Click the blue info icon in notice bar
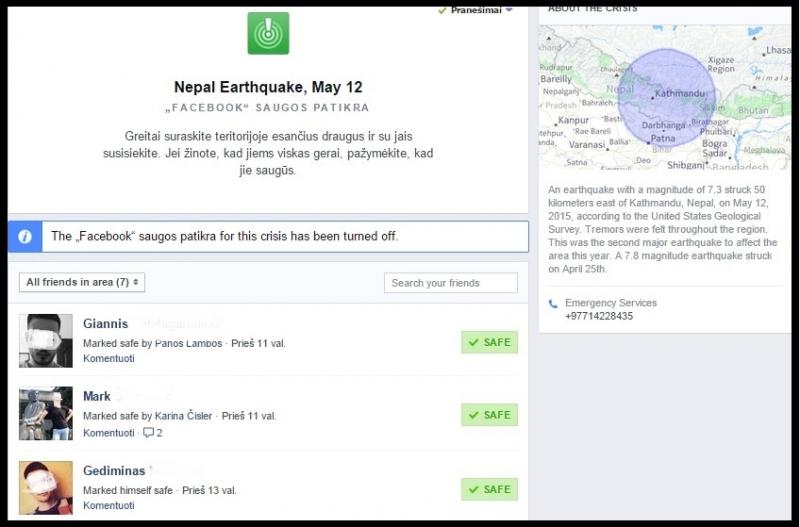The image size is (800, 527). coord(25,237)
